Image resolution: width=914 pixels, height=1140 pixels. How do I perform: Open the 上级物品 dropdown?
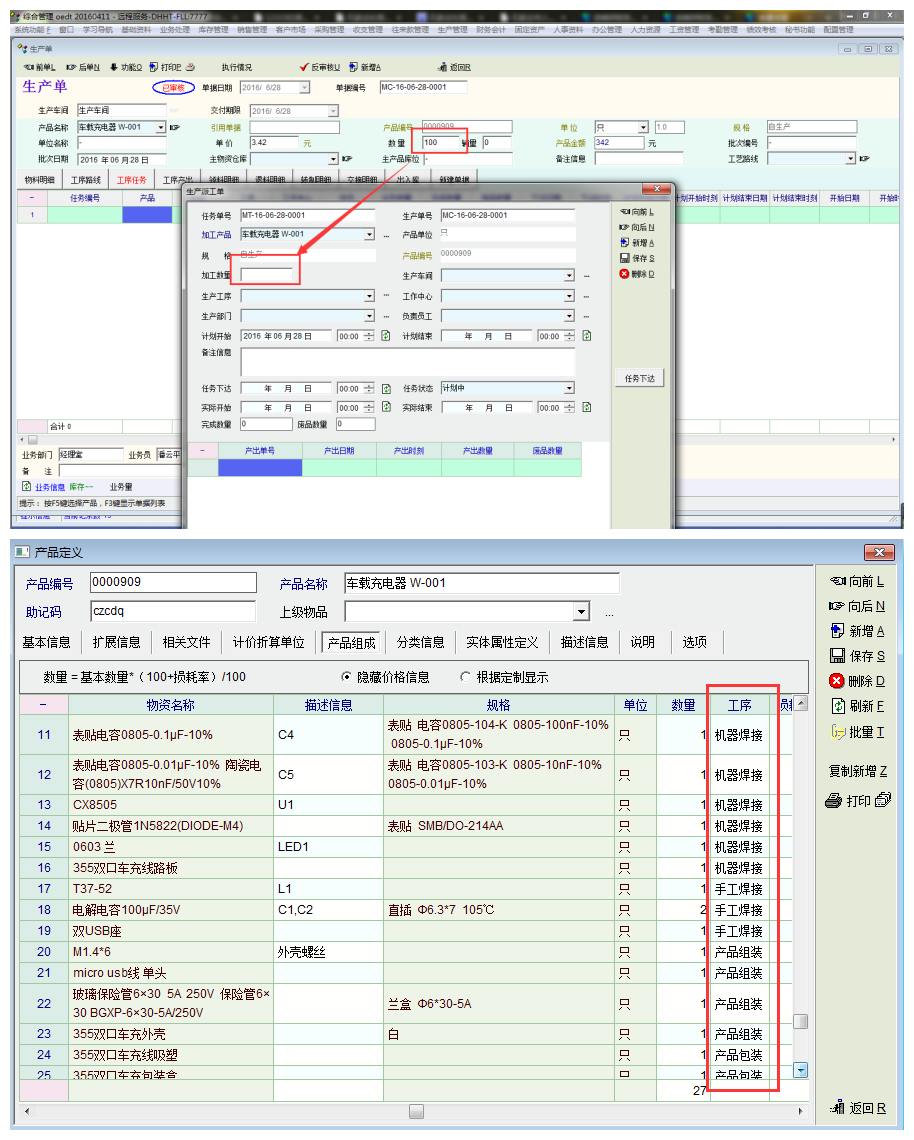[x=581, y=612]
